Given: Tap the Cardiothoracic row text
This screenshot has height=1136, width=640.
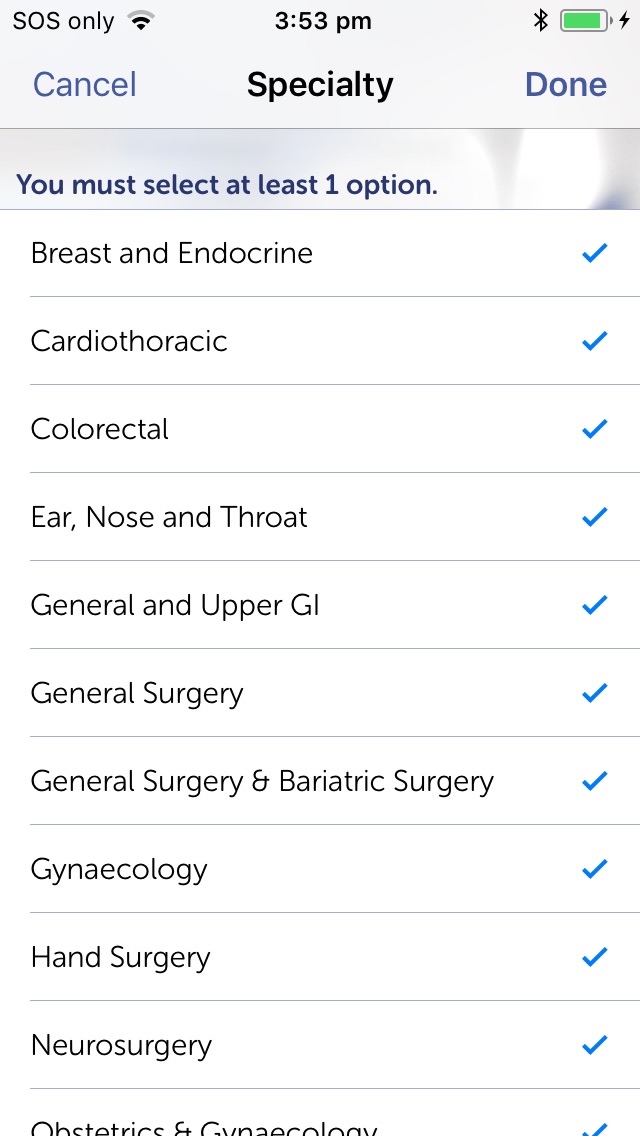Looking at the screenshot, I should click(129, 341).
